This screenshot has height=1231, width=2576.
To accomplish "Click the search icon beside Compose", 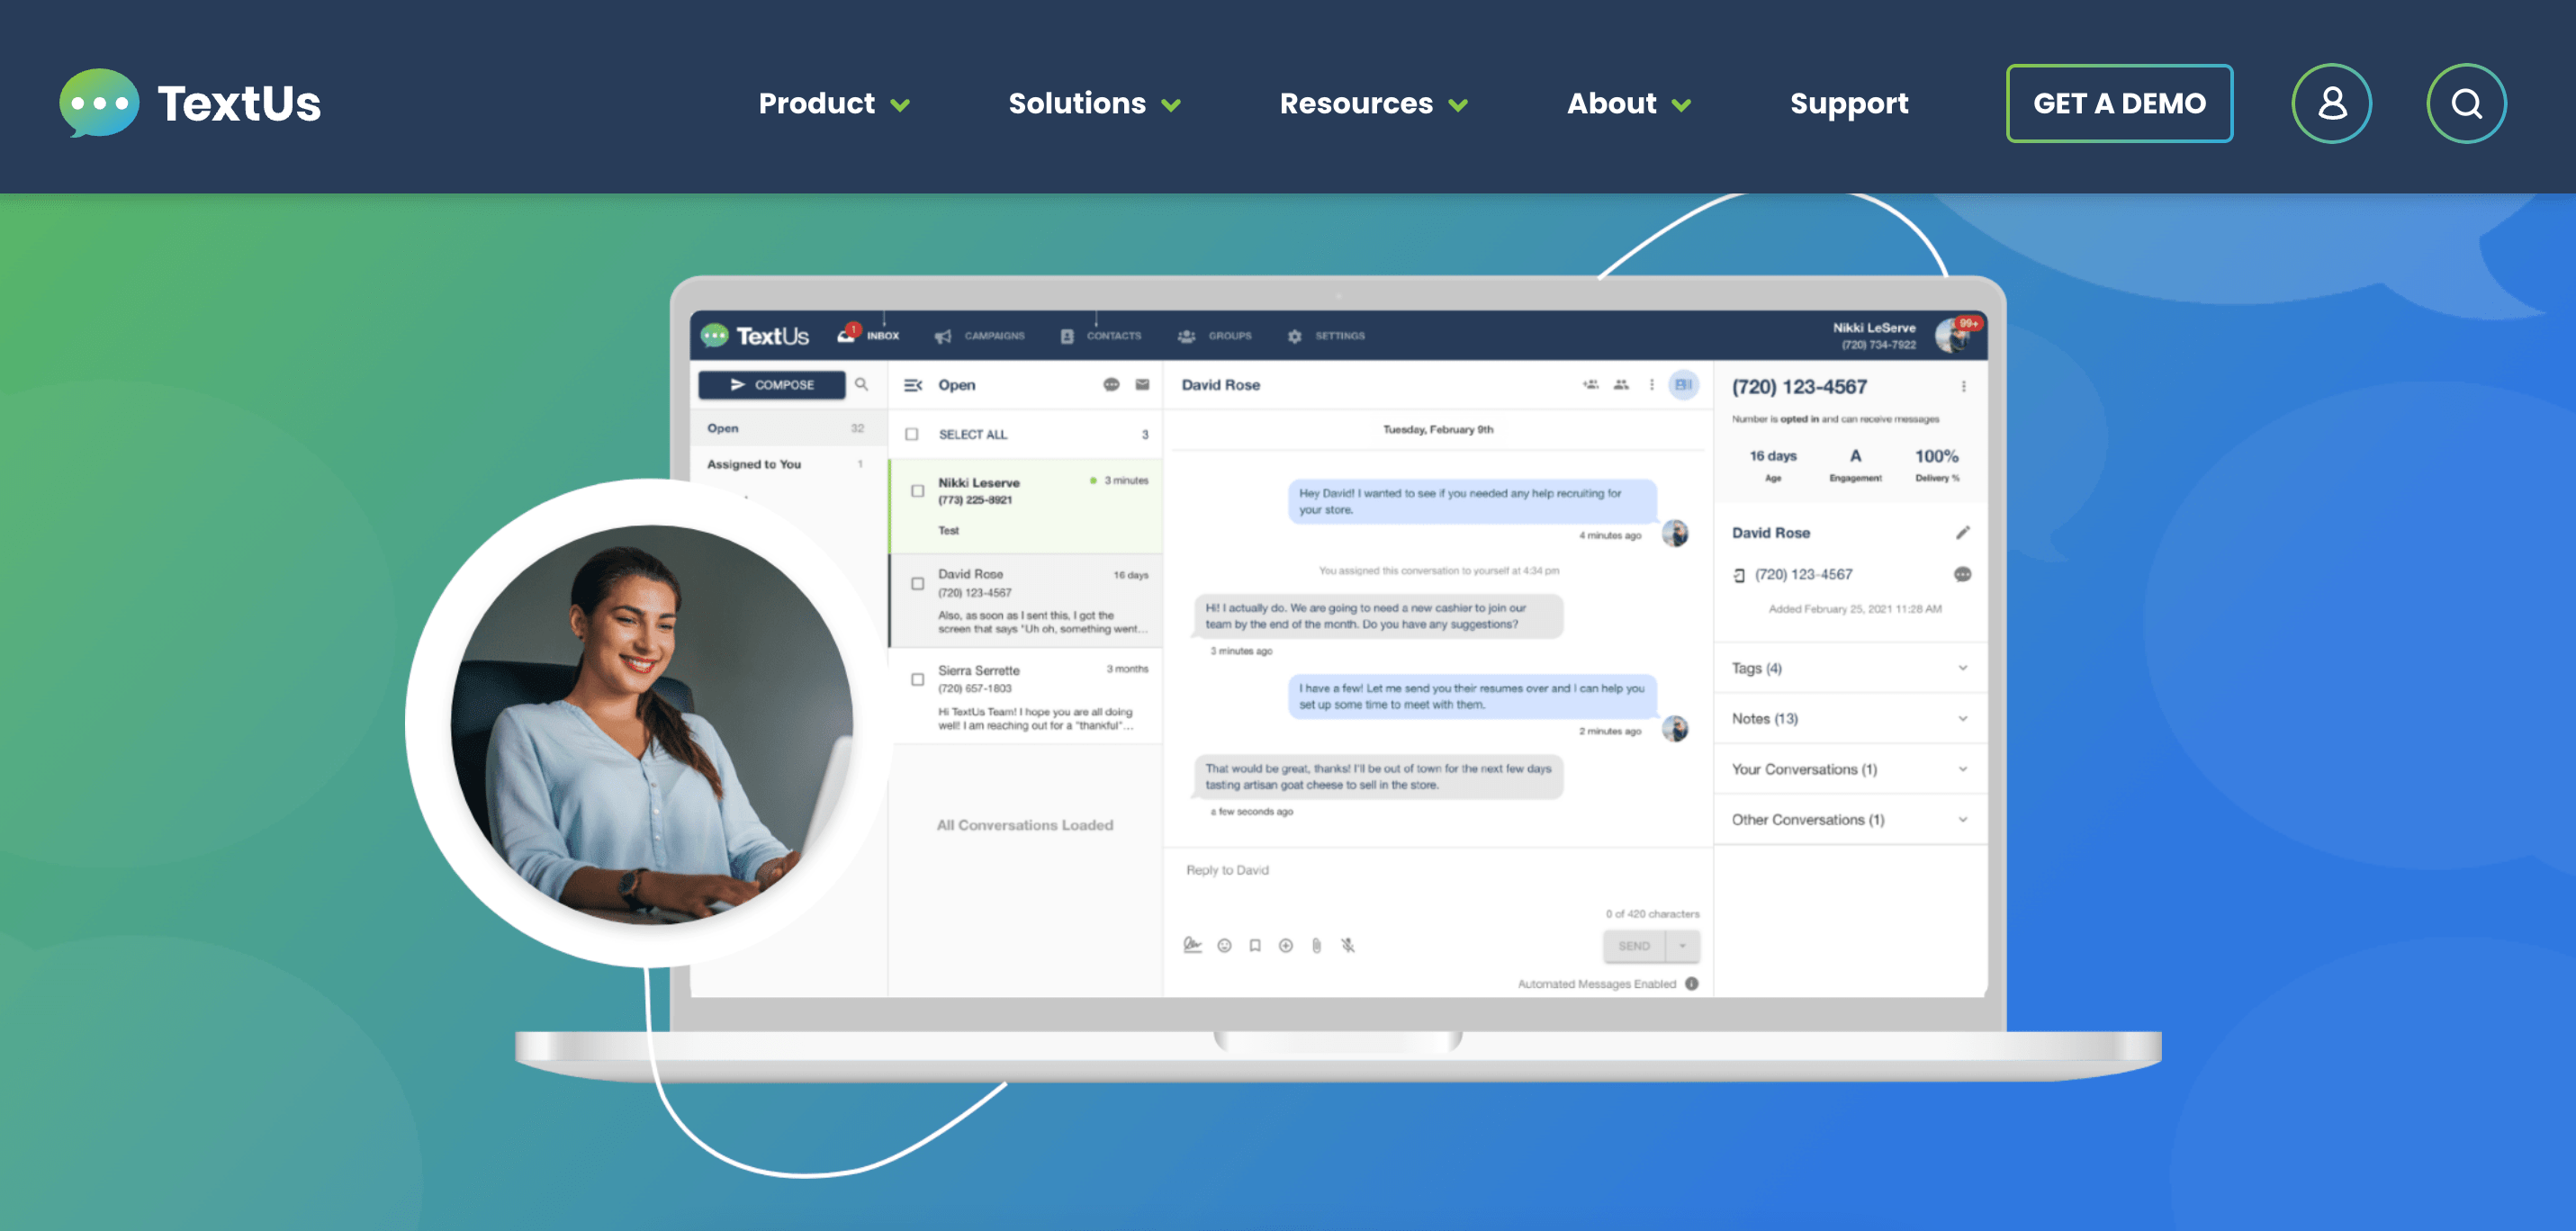I will click(x=861, y=384).
